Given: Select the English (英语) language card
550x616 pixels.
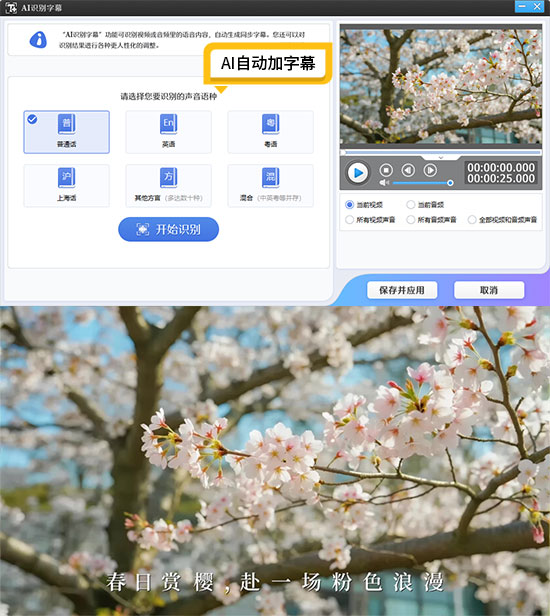Looking at the screenshot, I should point(169,132).
